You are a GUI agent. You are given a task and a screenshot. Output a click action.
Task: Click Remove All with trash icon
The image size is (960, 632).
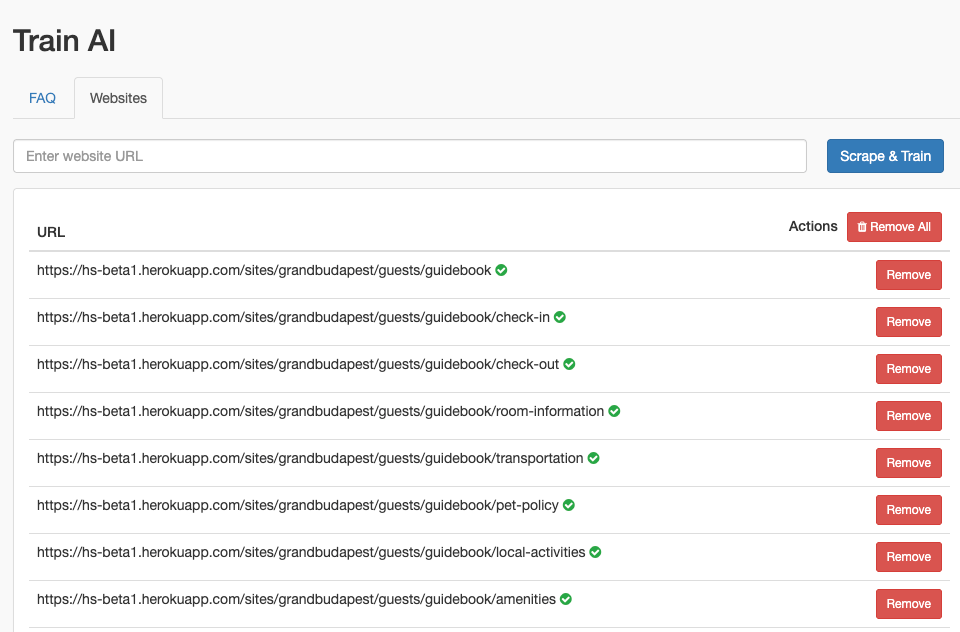(894, 227)
